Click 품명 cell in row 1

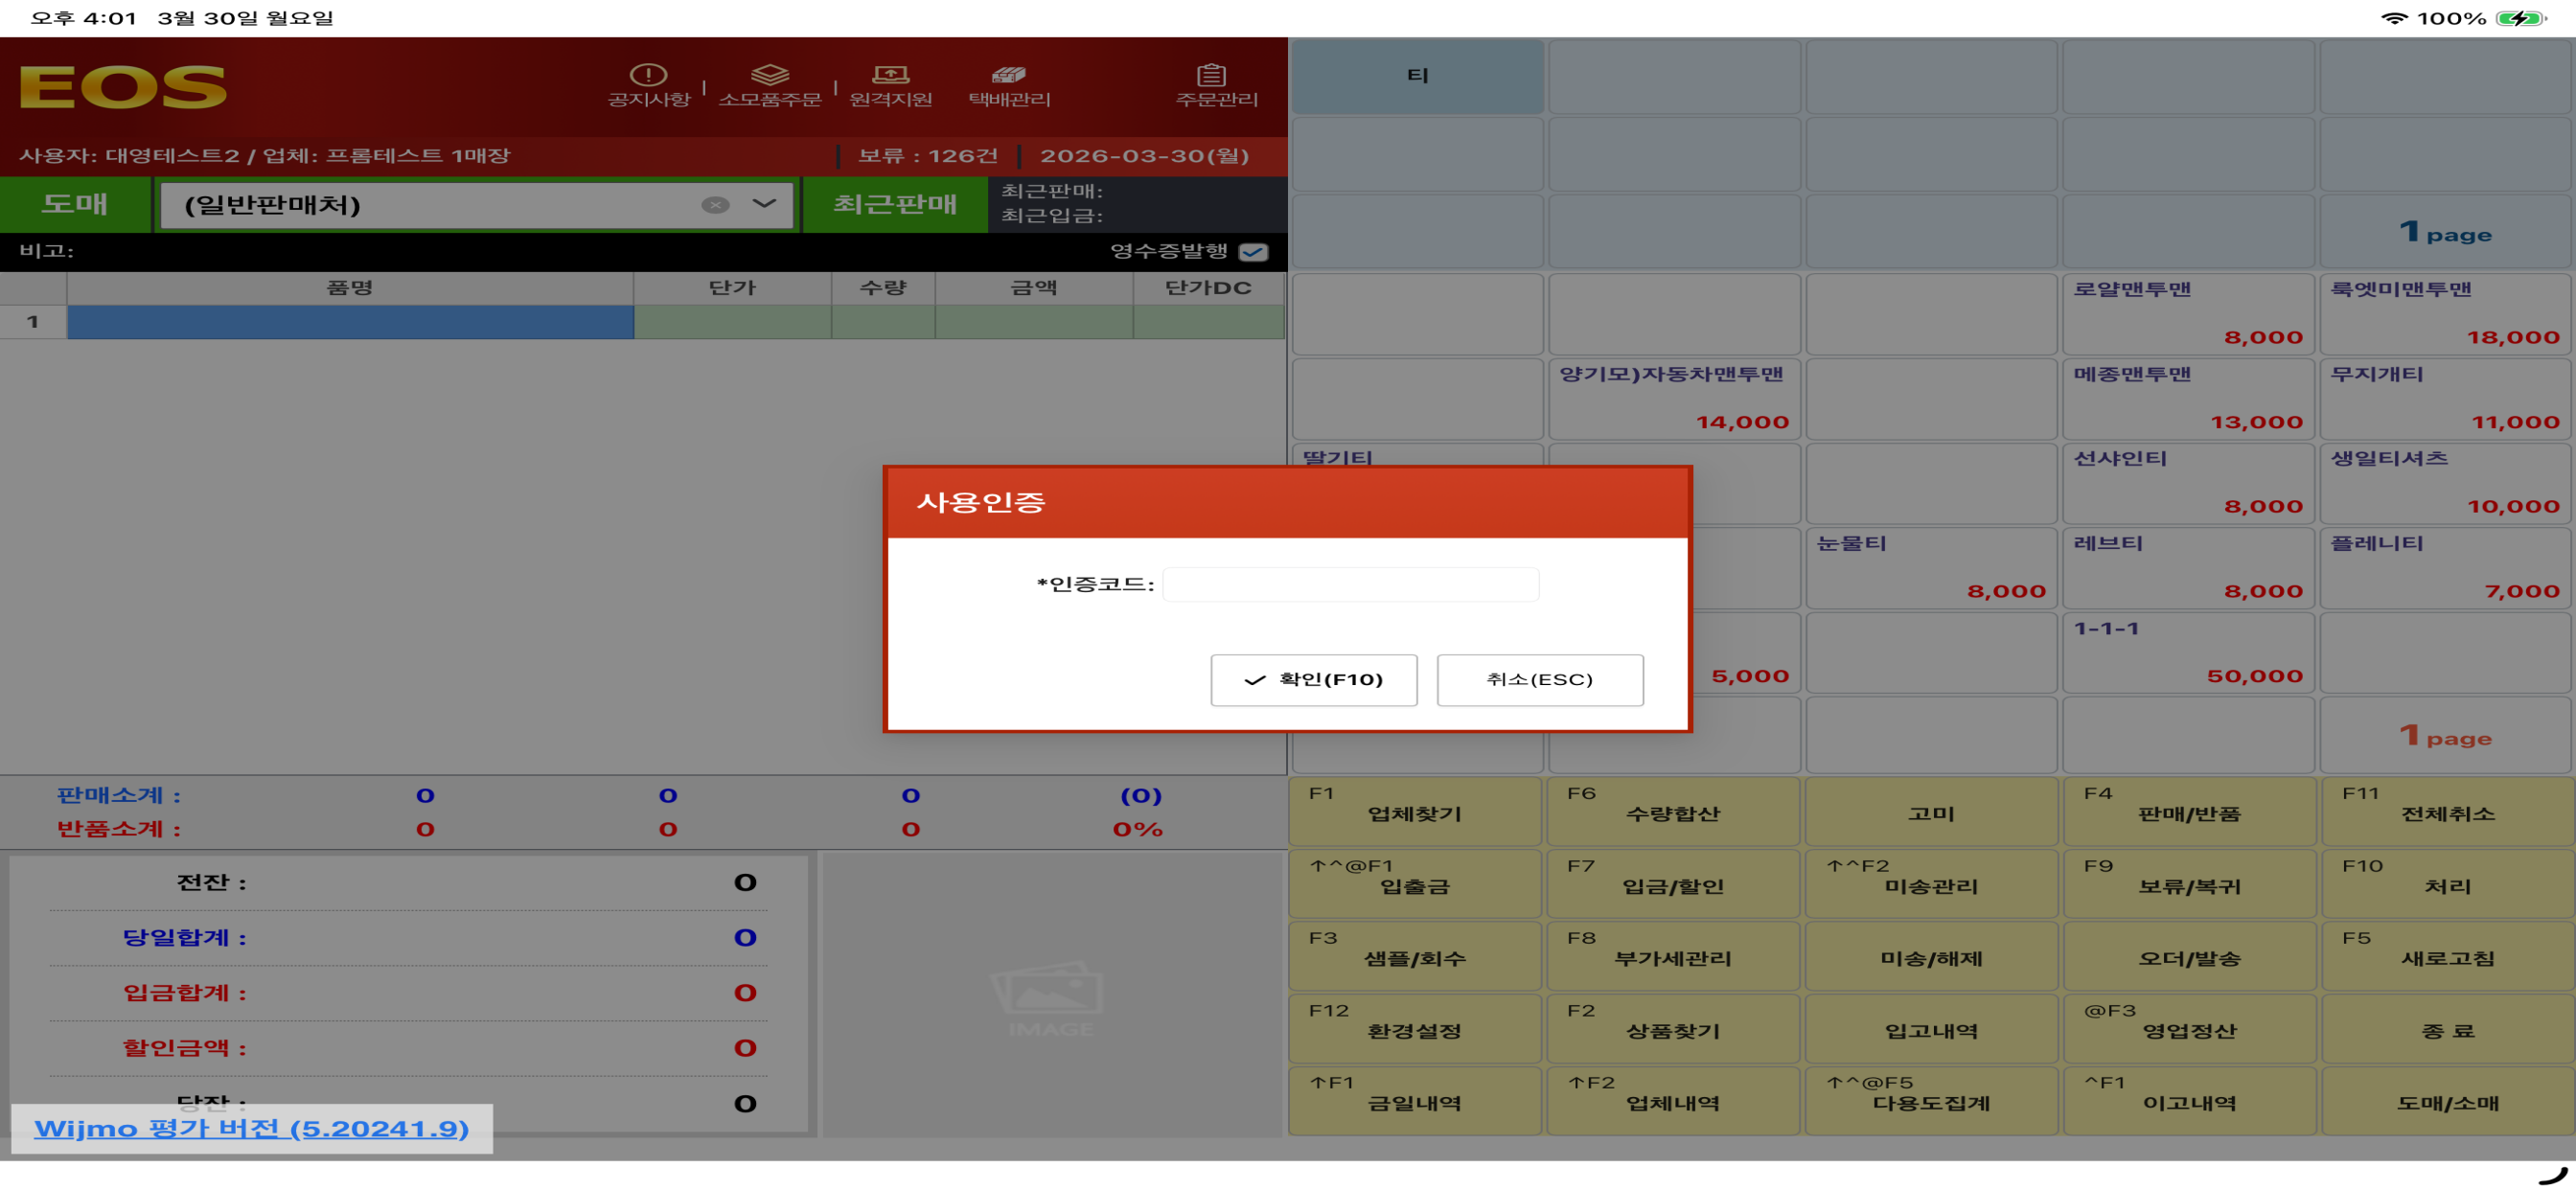(350, 322)
